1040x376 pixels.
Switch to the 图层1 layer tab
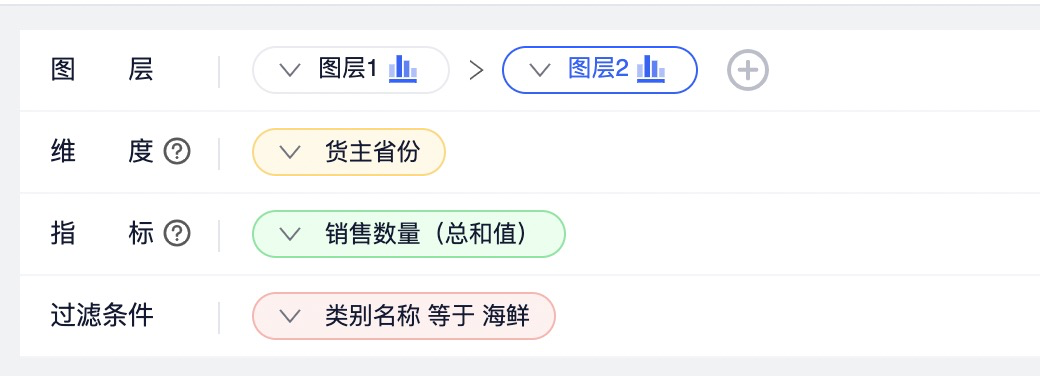click(x=351, y=70)
